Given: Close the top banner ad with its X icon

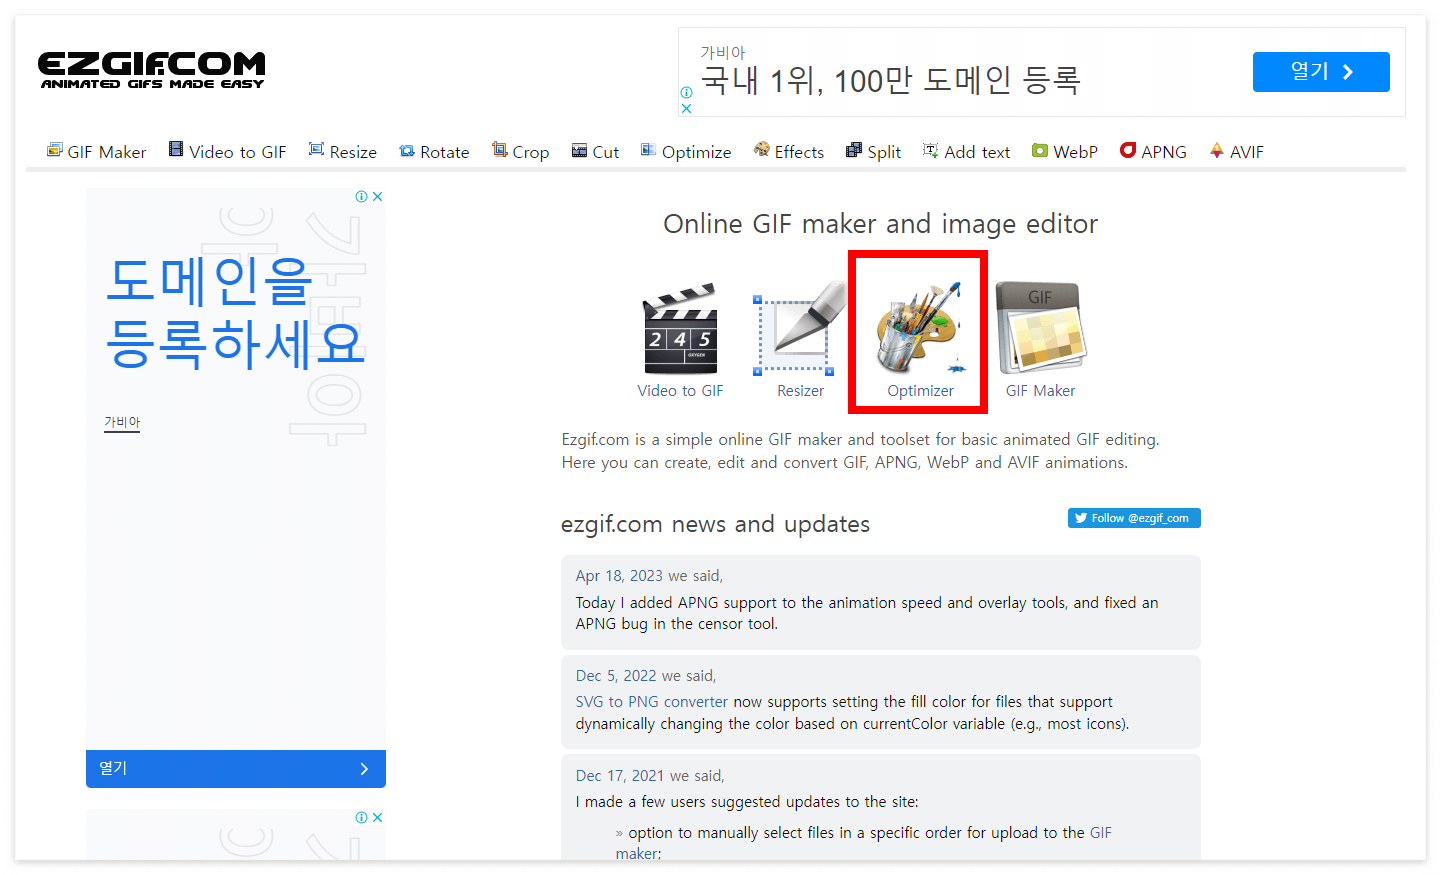Looking at the screenshot, I should click(x=686, y=108).
